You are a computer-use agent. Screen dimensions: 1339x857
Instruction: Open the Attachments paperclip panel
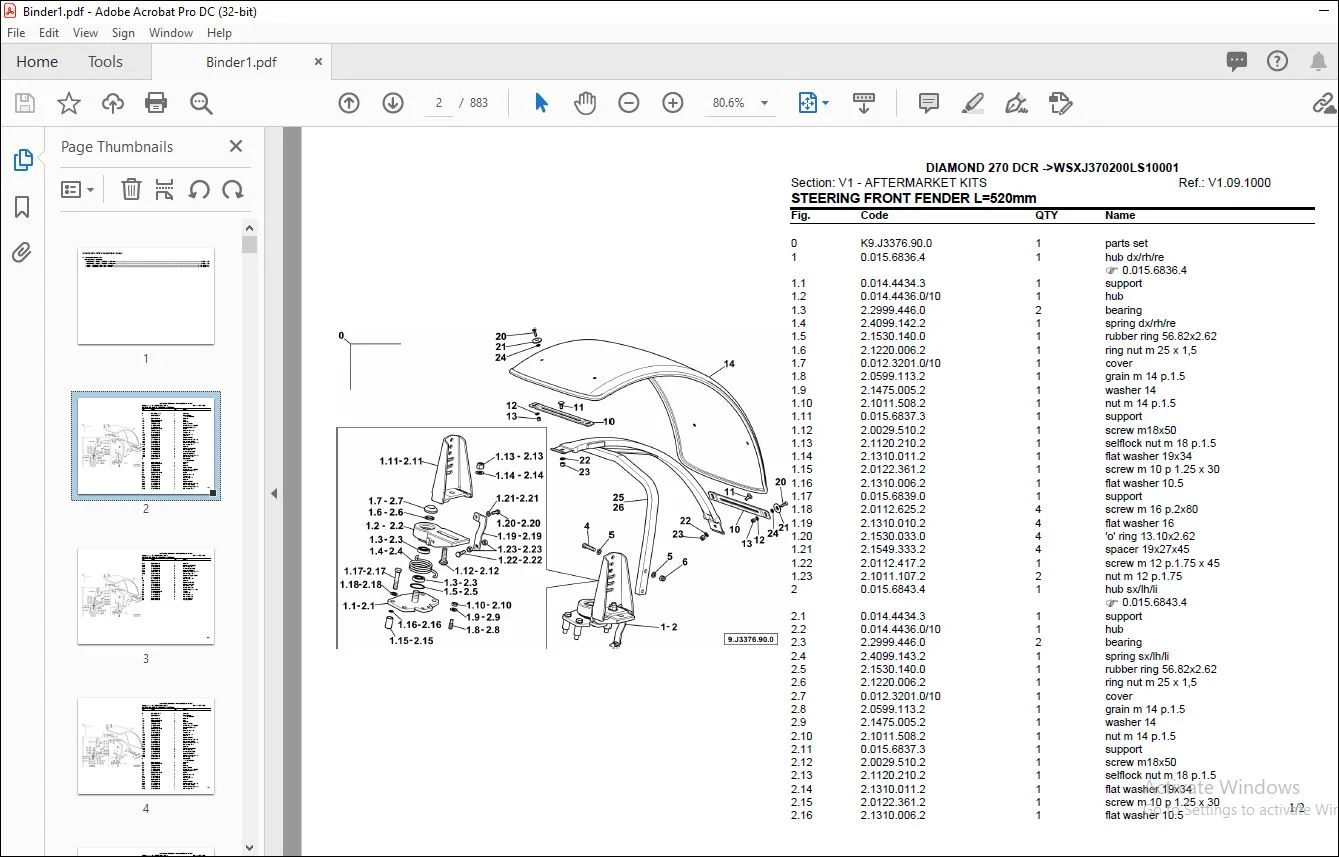tap(22, 253)
